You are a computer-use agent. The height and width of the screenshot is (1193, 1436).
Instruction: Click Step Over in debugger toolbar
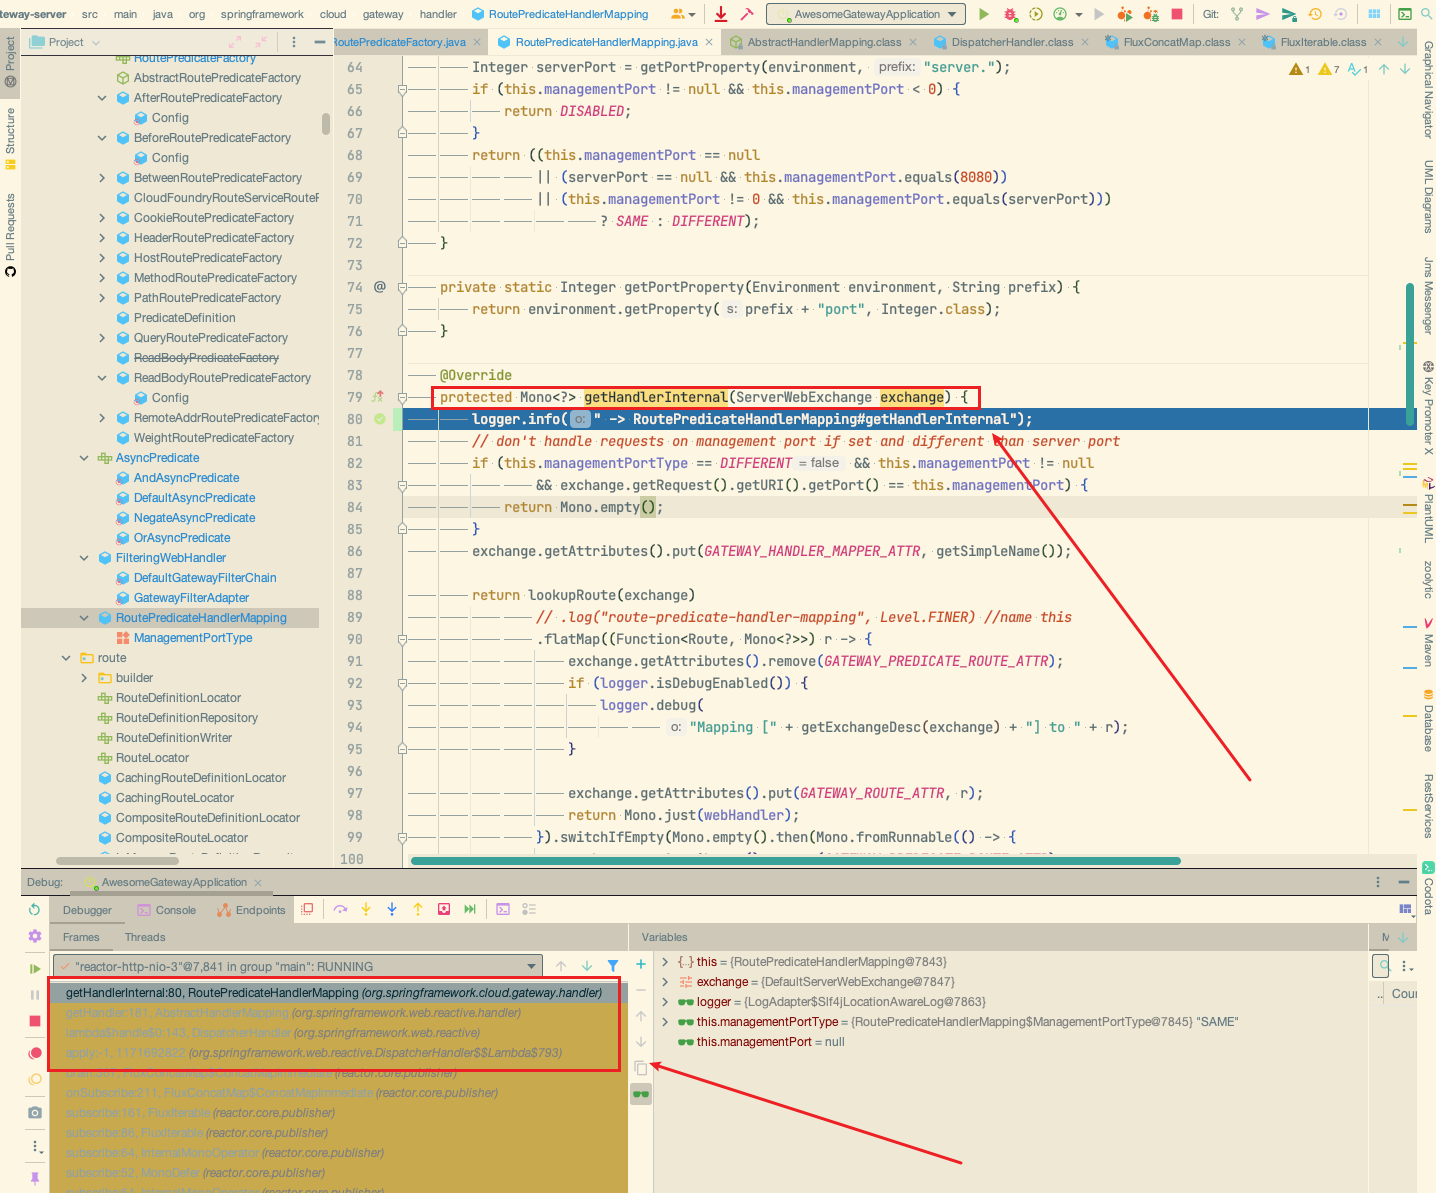341,909
